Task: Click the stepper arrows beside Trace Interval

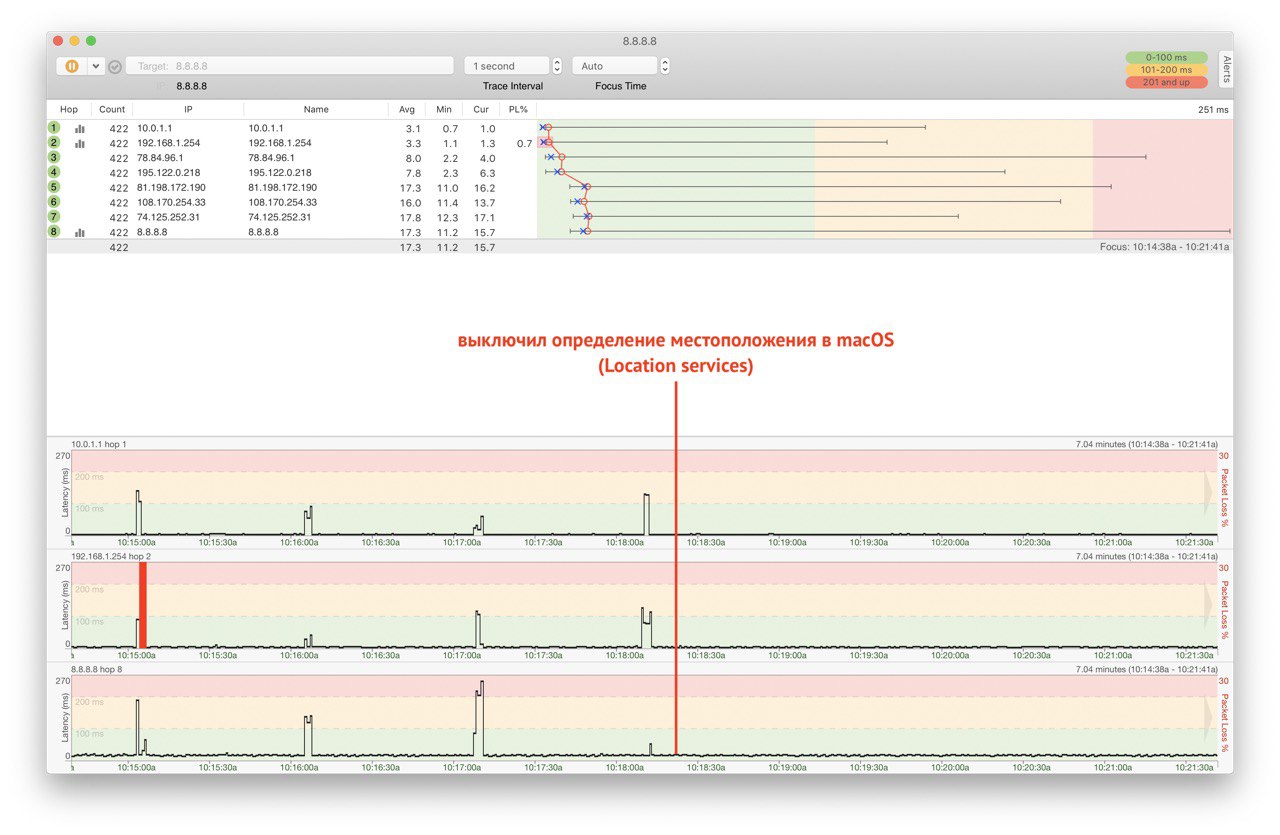Action: pyautogui.click(x=557, y=66)
